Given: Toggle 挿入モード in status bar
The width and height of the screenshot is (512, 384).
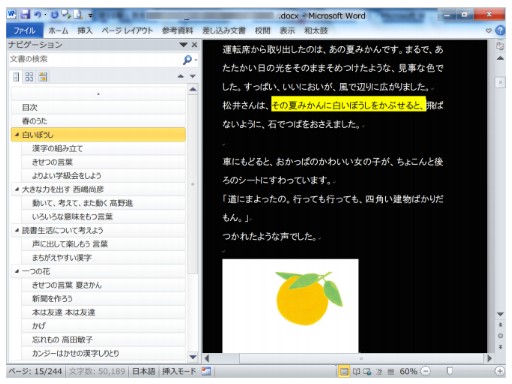Looking at the screenshot, I should tap(179, 371).
